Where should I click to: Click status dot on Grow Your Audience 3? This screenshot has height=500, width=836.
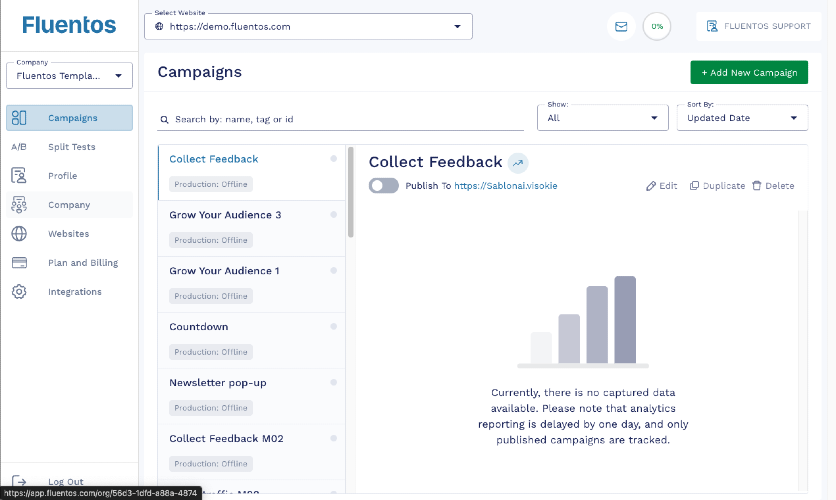(333, 214)
